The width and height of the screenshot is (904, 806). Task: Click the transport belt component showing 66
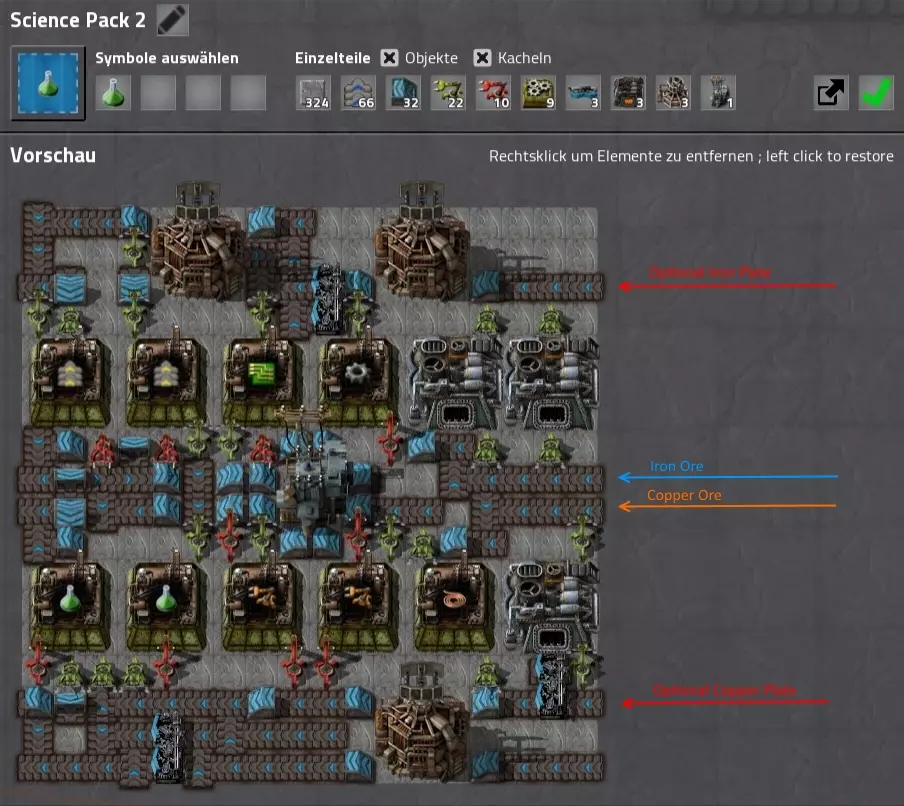[x=358, y=92]
